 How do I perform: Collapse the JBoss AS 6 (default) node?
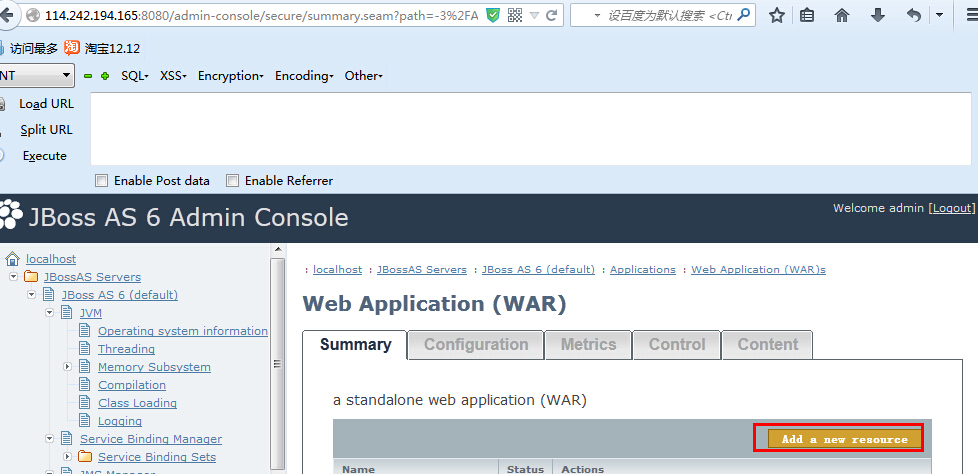[x=31, y=294]
